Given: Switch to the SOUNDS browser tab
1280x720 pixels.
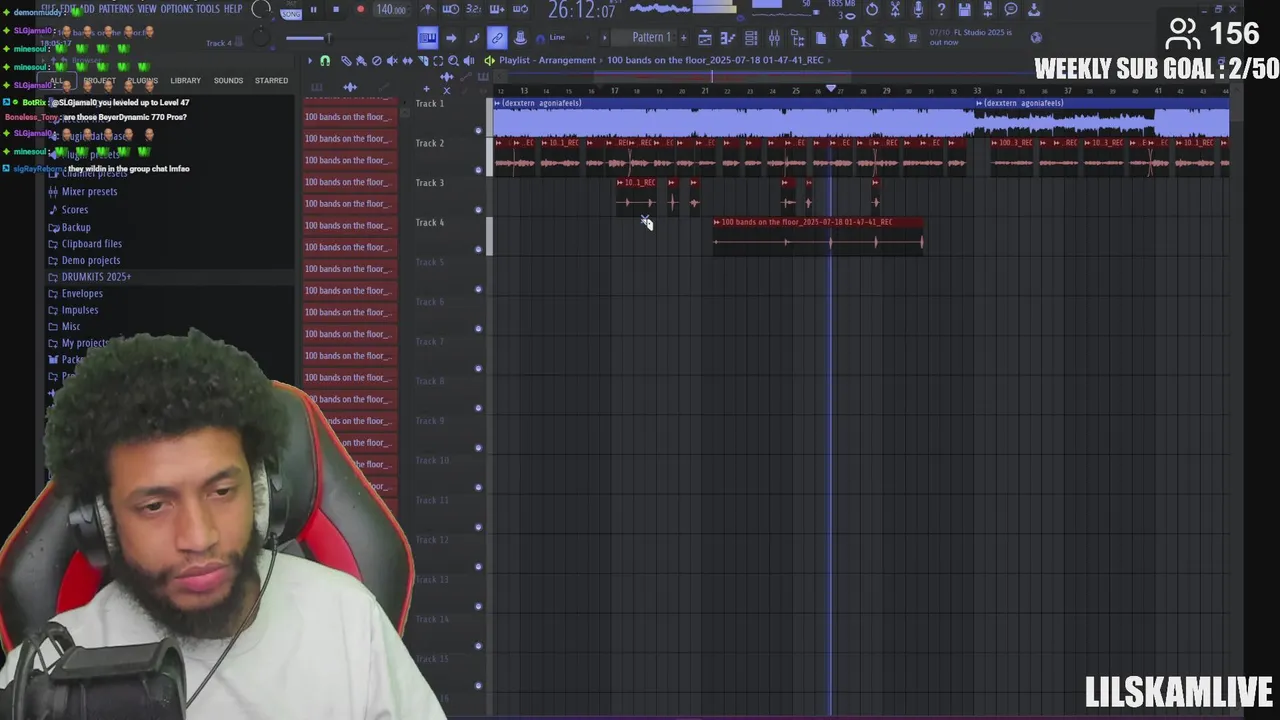Looking at the screenshot, I should [x=228, y=80].
